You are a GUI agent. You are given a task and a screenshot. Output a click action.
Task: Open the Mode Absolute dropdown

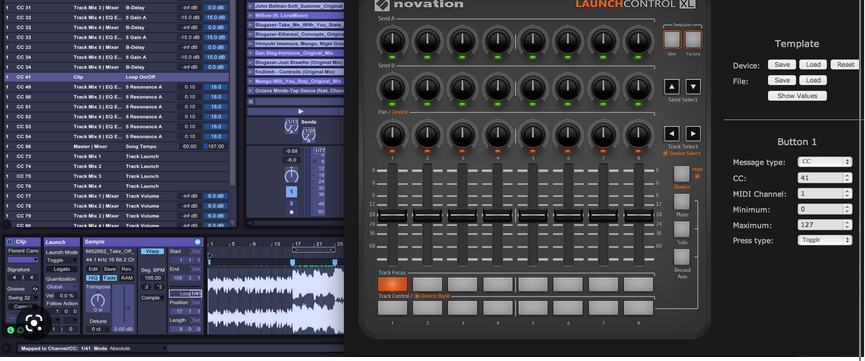click(138, 348)
